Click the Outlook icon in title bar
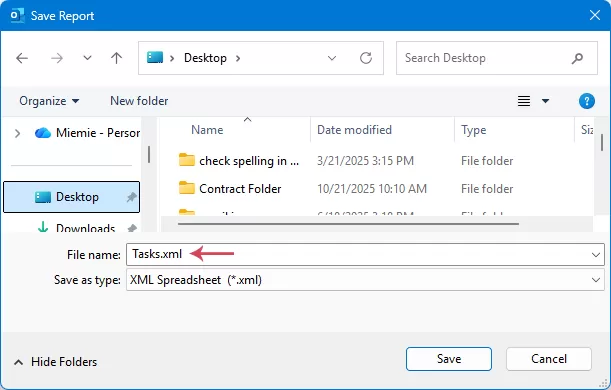Viewport: 611px width, 390px height. pyautogui.click(x=17, y=16)
